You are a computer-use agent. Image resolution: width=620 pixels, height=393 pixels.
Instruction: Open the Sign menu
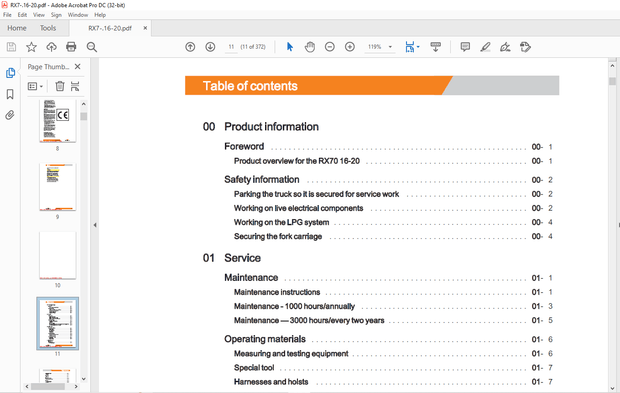point(56,15)
